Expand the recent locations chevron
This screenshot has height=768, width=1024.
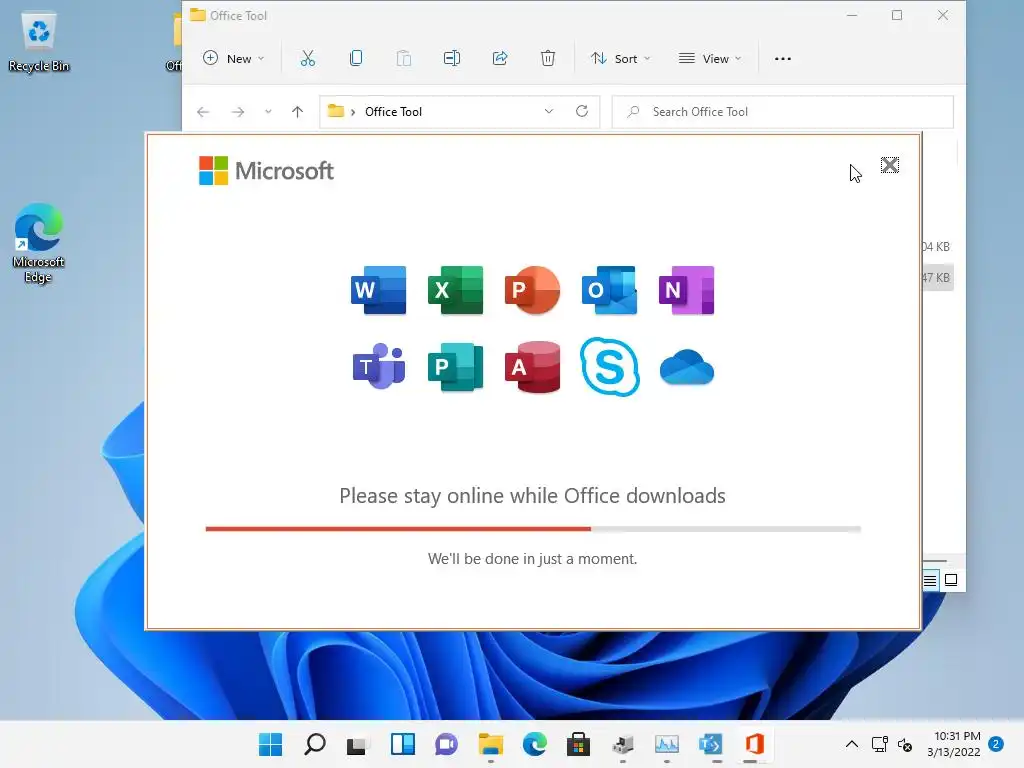tap(268, 112)
